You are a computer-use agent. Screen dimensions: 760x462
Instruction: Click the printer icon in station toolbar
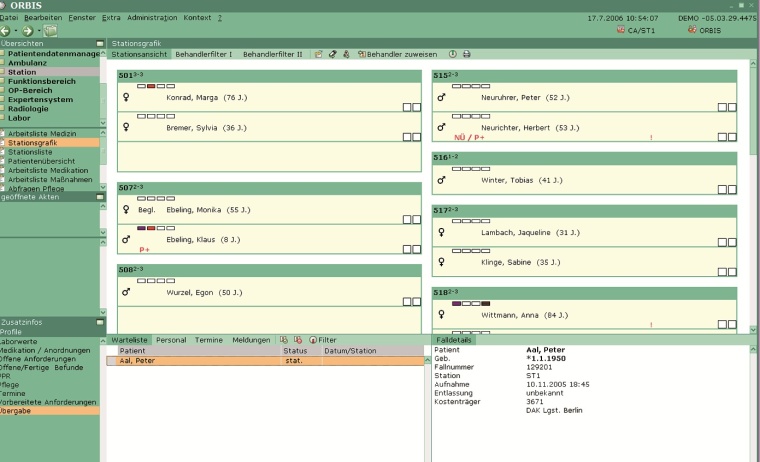(466, 53)
